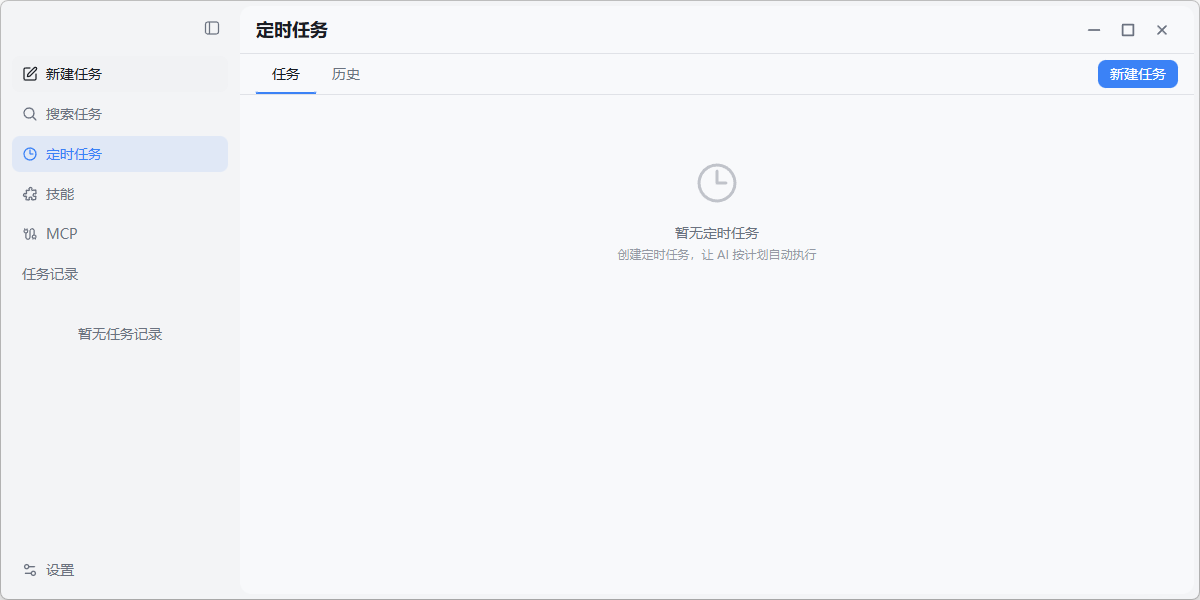Open the 技能 page label in sidebar
The height and width of the screenshot is (600, 1200).
(60, 194)
